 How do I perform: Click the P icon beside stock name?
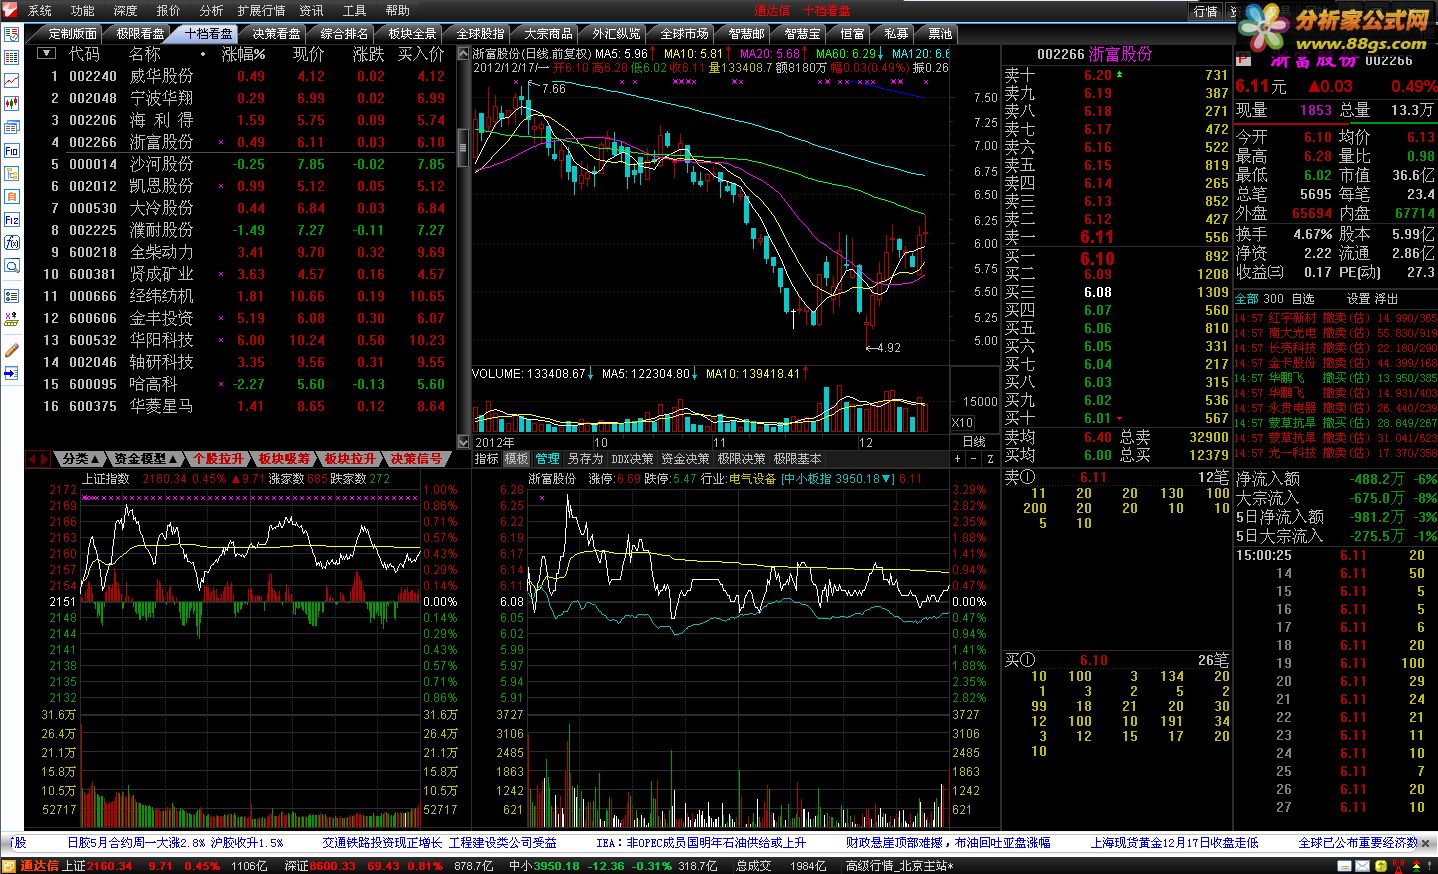(1243, 60)
